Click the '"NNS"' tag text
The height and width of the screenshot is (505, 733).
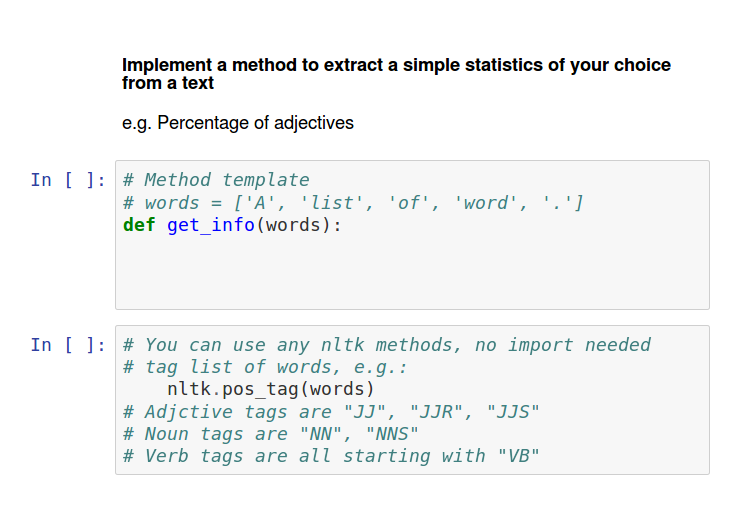tap(392, 434)
